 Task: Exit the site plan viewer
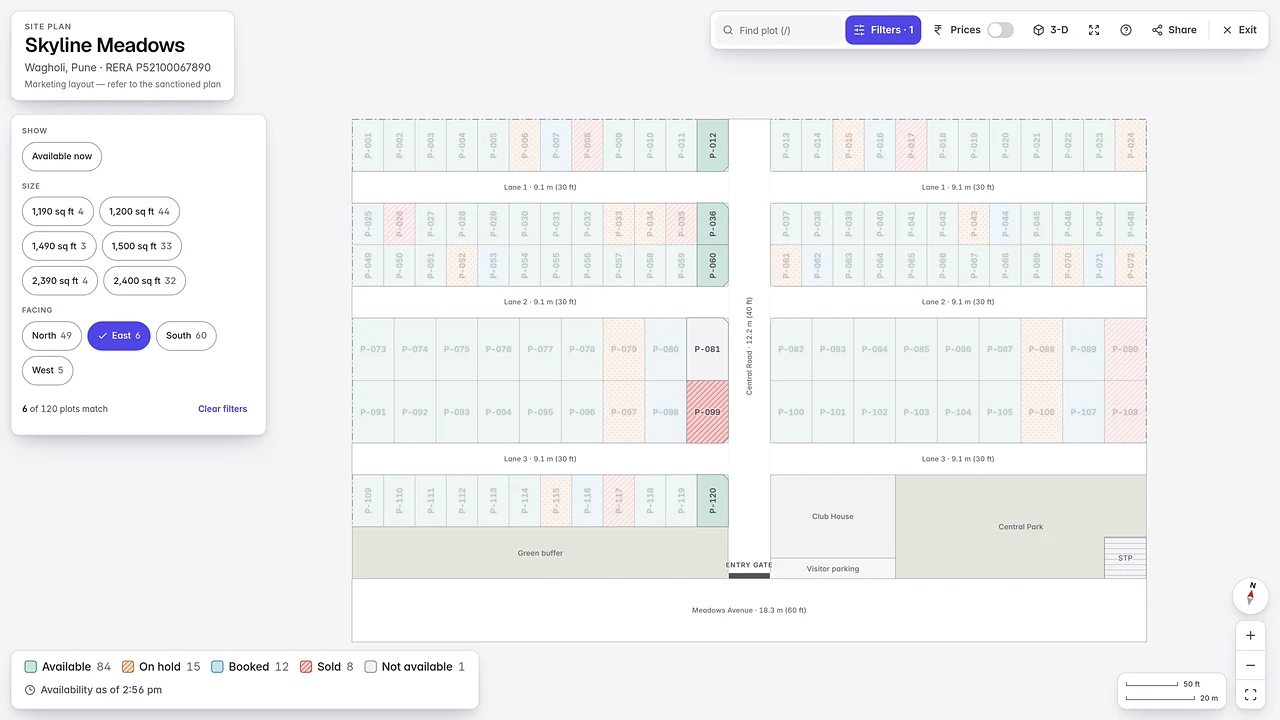pyautogui.click(x=1240, y=30)
